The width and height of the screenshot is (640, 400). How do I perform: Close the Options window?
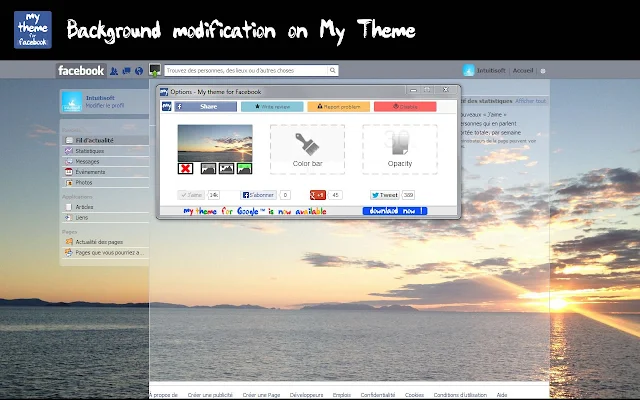pos(446,90)
